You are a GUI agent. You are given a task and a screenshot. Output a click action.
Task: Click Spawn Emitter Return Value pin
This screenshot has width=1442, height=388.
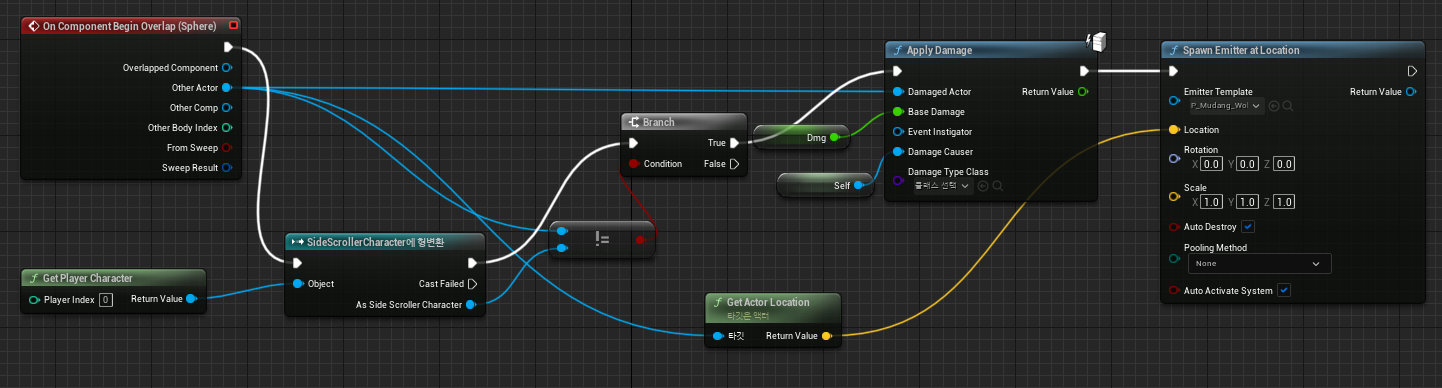1410,92
